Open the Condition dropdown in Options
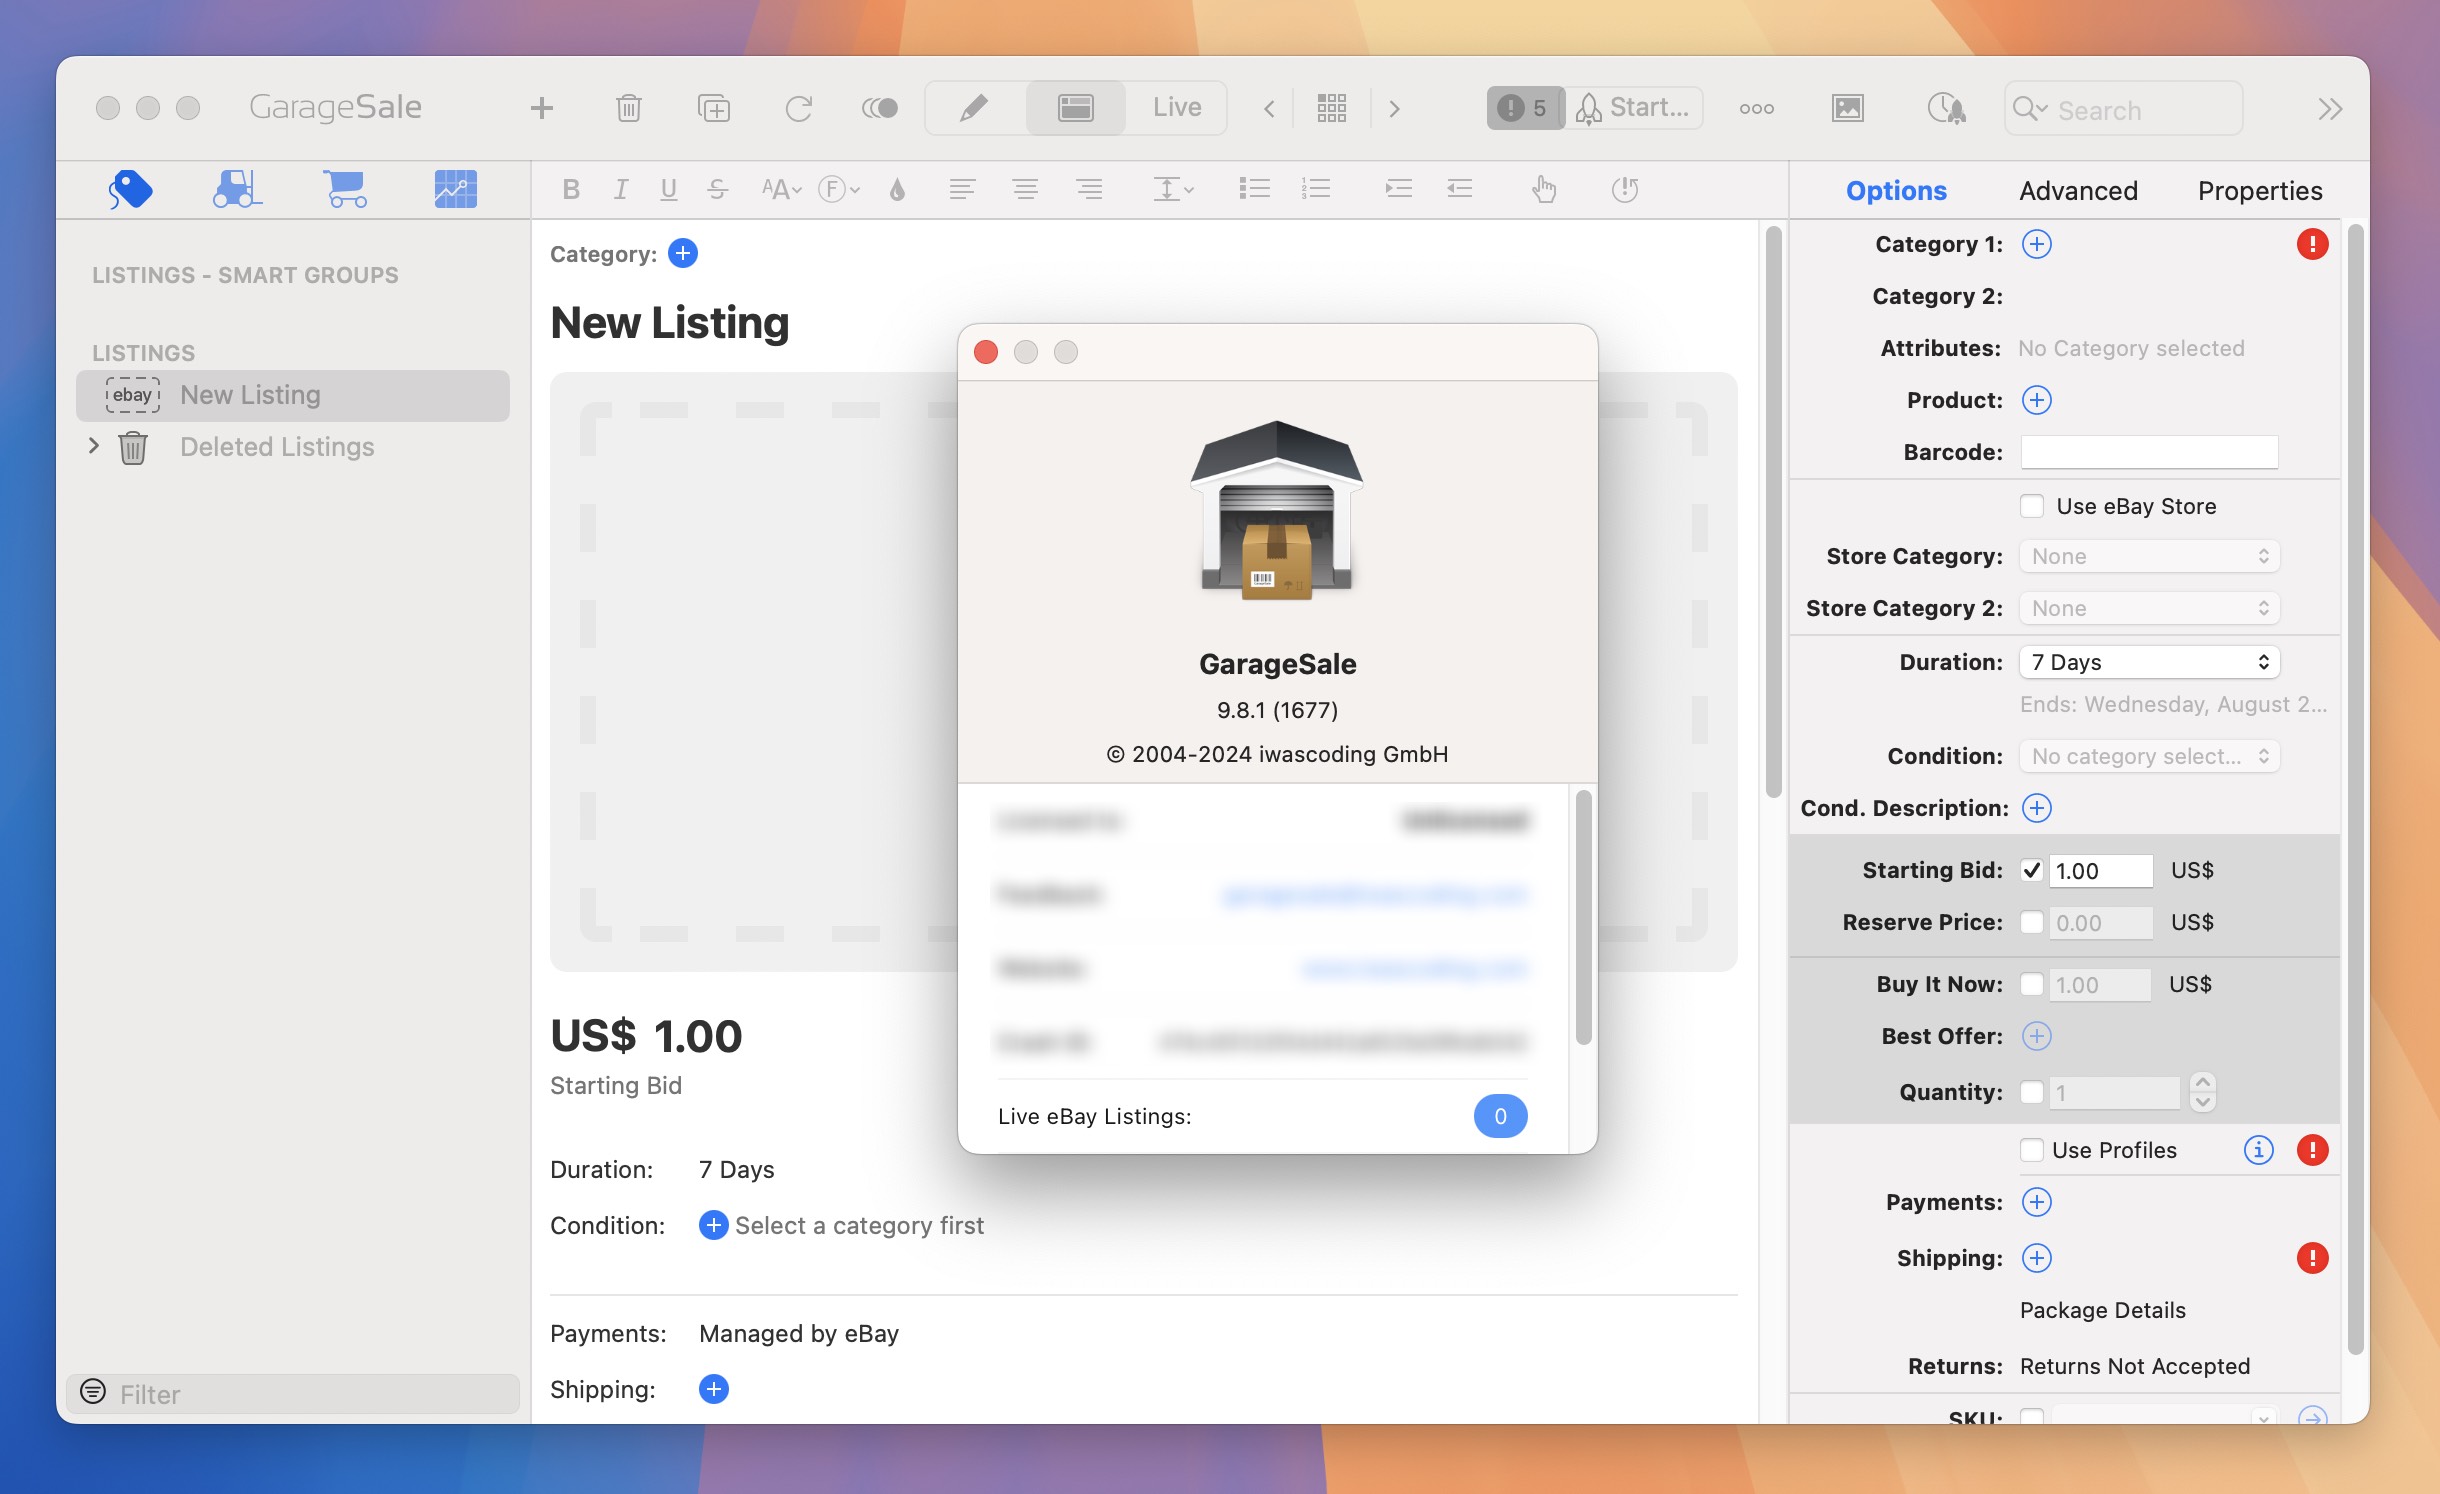Screen dimensions: 2440x1494 [x=2149, y=756]
